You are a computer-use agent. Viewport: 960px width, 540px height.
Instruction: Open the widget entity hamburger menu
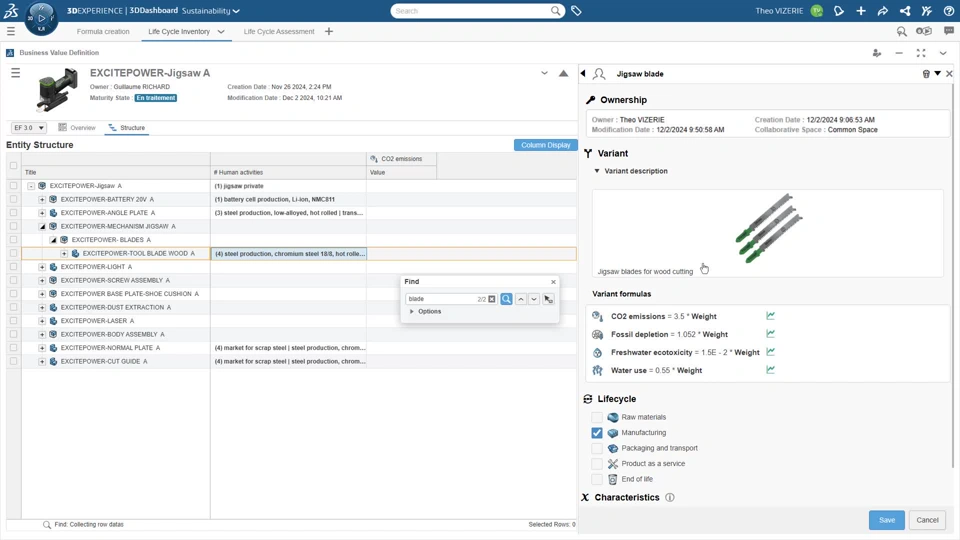[x=15, y=73]
